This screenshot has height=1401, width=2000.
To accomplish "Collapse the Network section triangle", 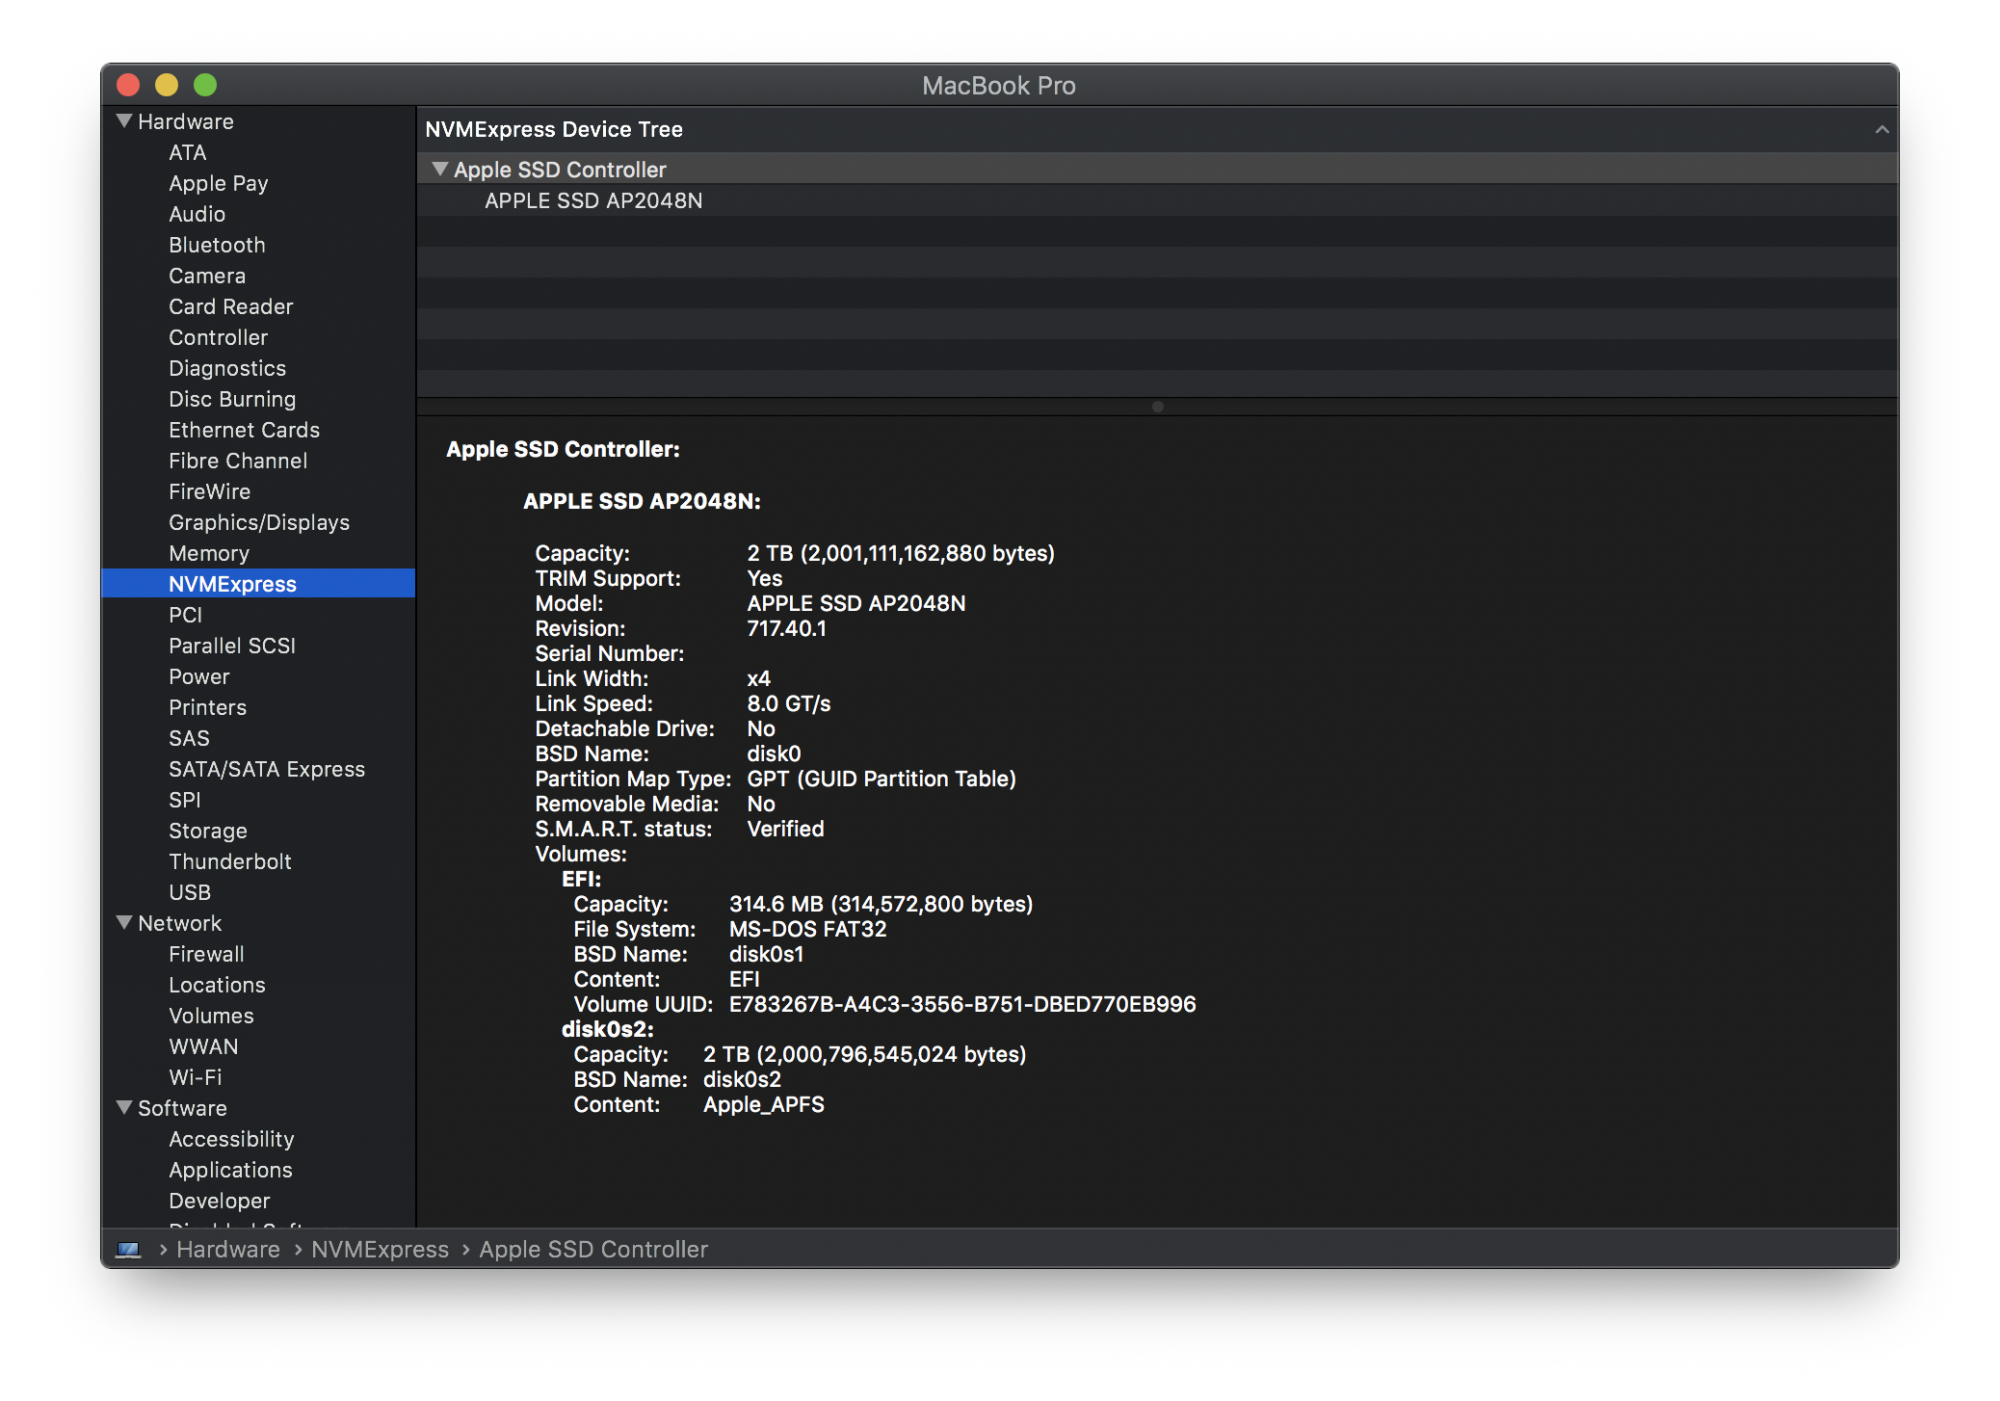I will tap(124, 922).
